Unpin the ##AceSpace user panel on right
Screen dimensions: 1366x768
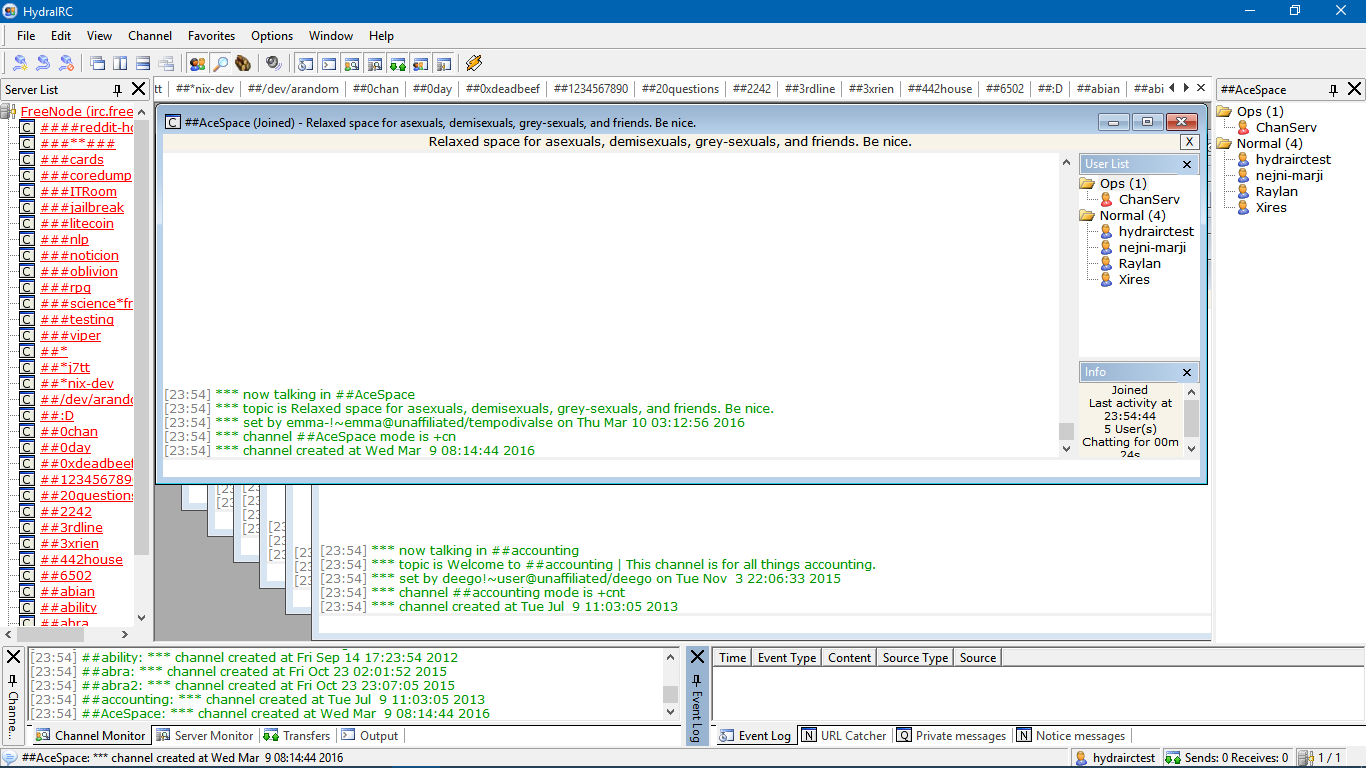(x=1332, y=89)
